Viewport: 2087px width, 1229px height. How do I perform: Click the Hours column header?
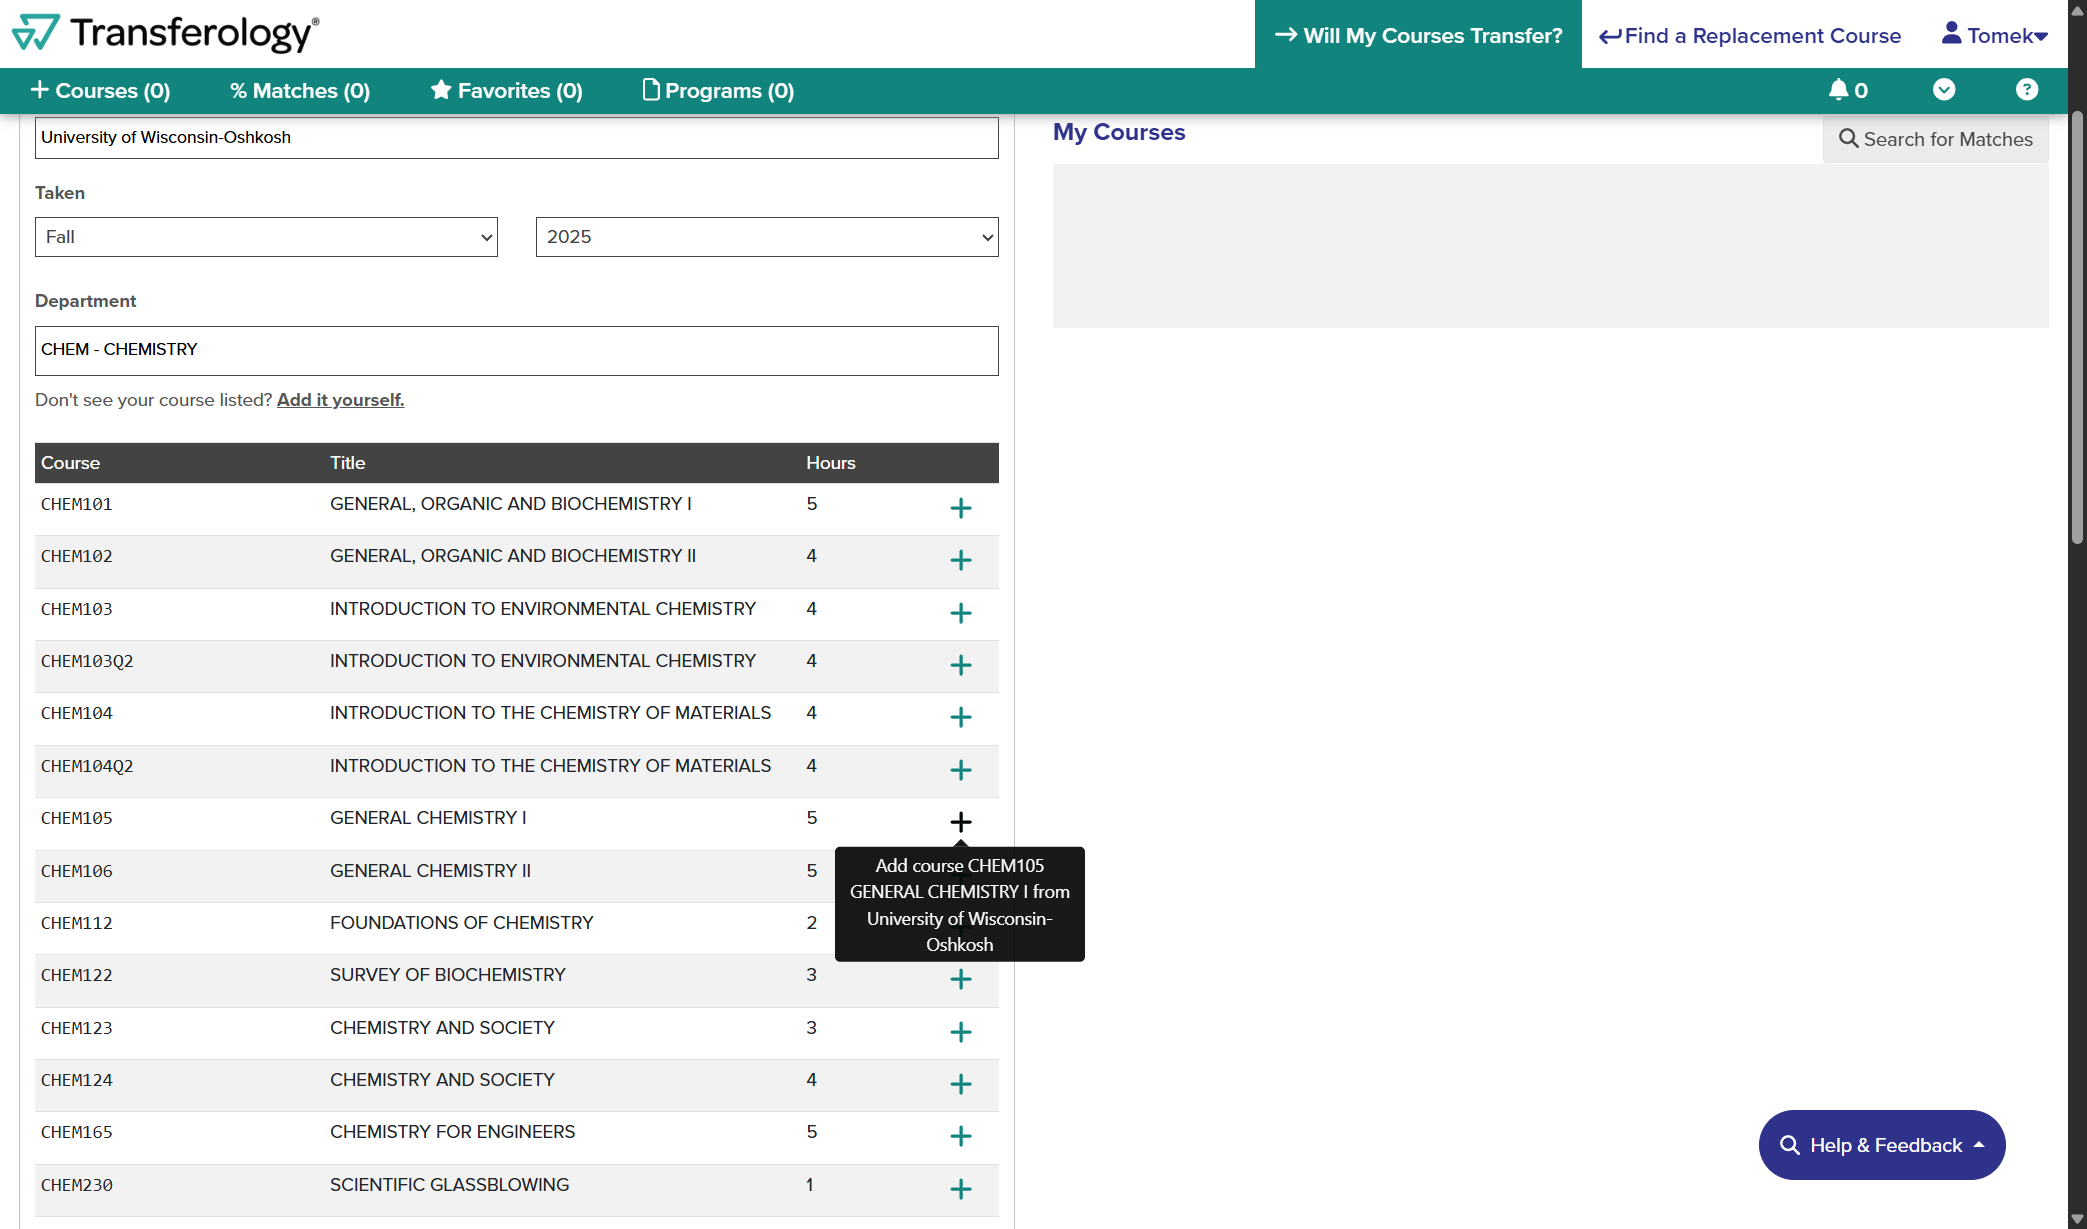pos(831,463)
